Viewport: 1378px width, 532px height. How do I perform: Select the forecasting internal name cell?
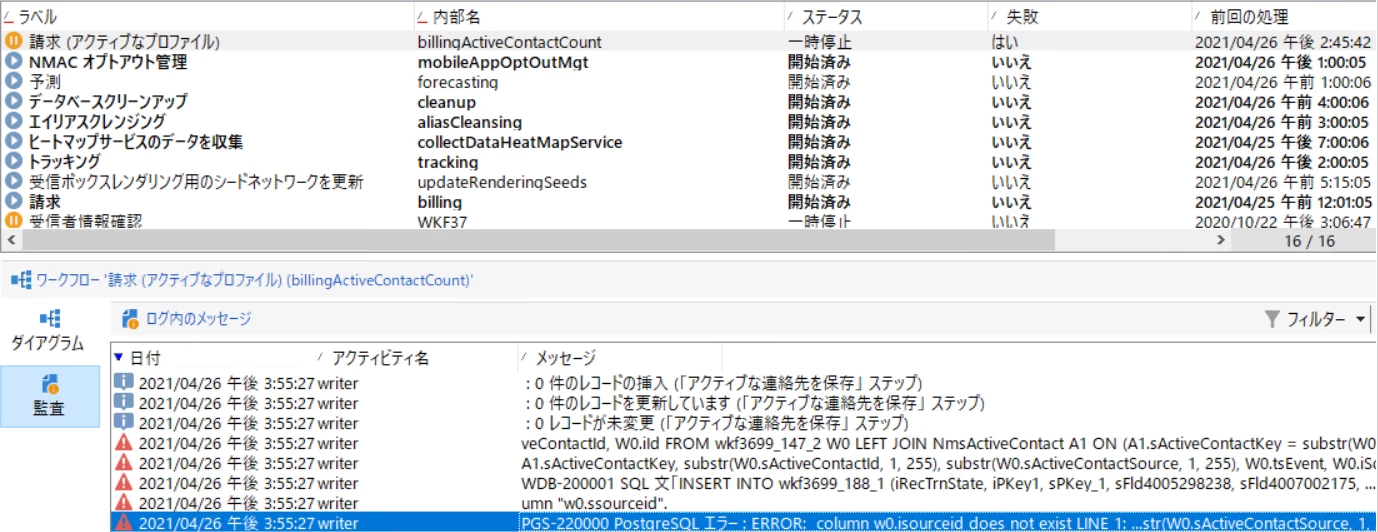(458, 81)
